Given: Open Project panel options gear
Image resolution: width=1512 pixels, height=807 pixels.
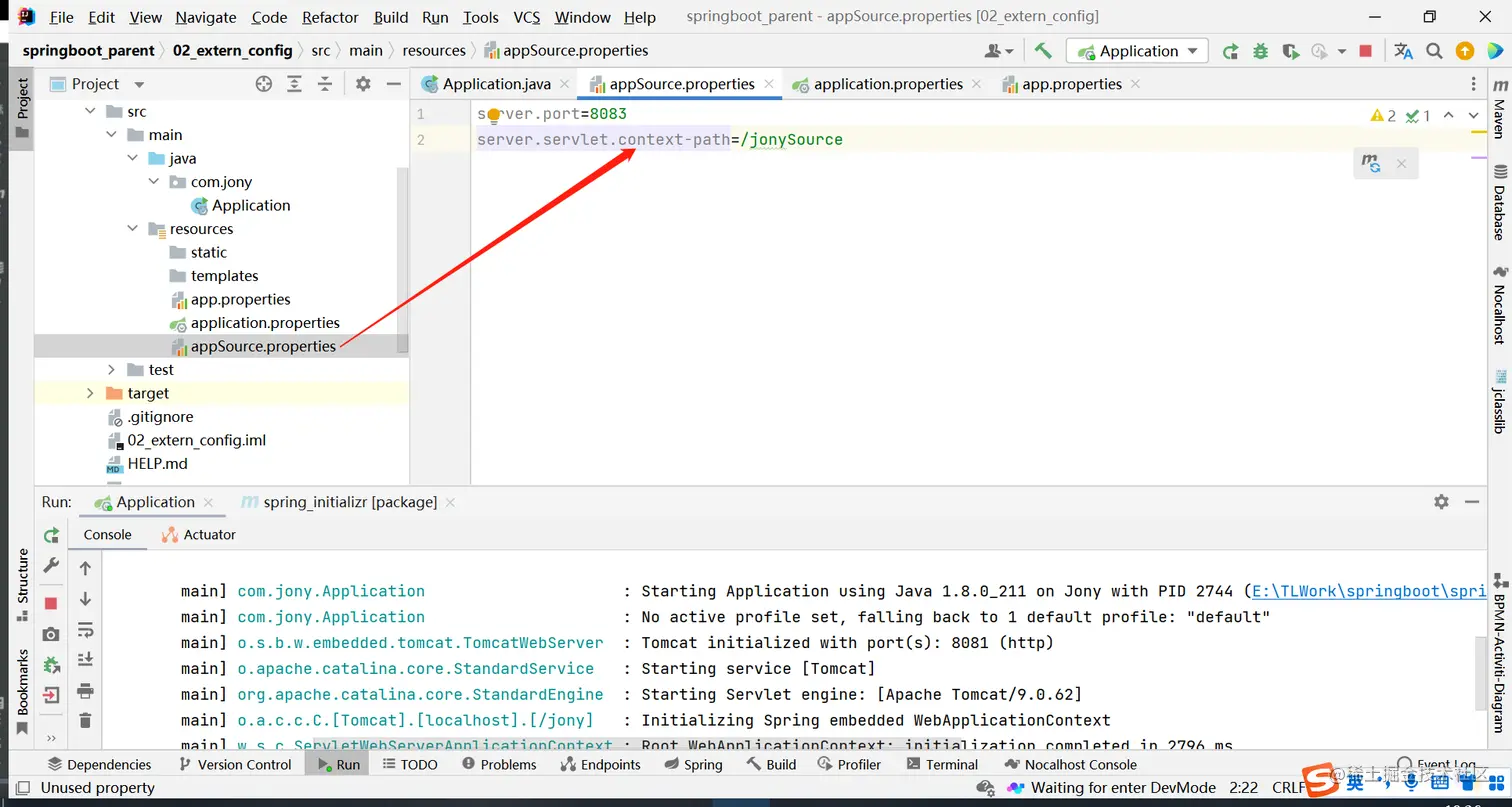Looking at the screenshot, I should click(x=363, y=84).
